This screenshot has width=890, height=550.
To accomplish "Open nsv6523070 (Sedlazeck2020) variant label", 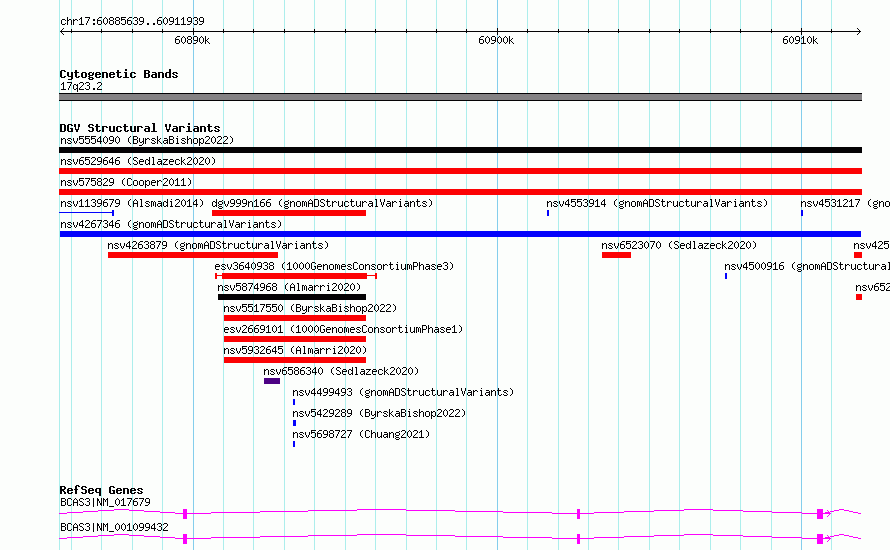I will 679,245.
